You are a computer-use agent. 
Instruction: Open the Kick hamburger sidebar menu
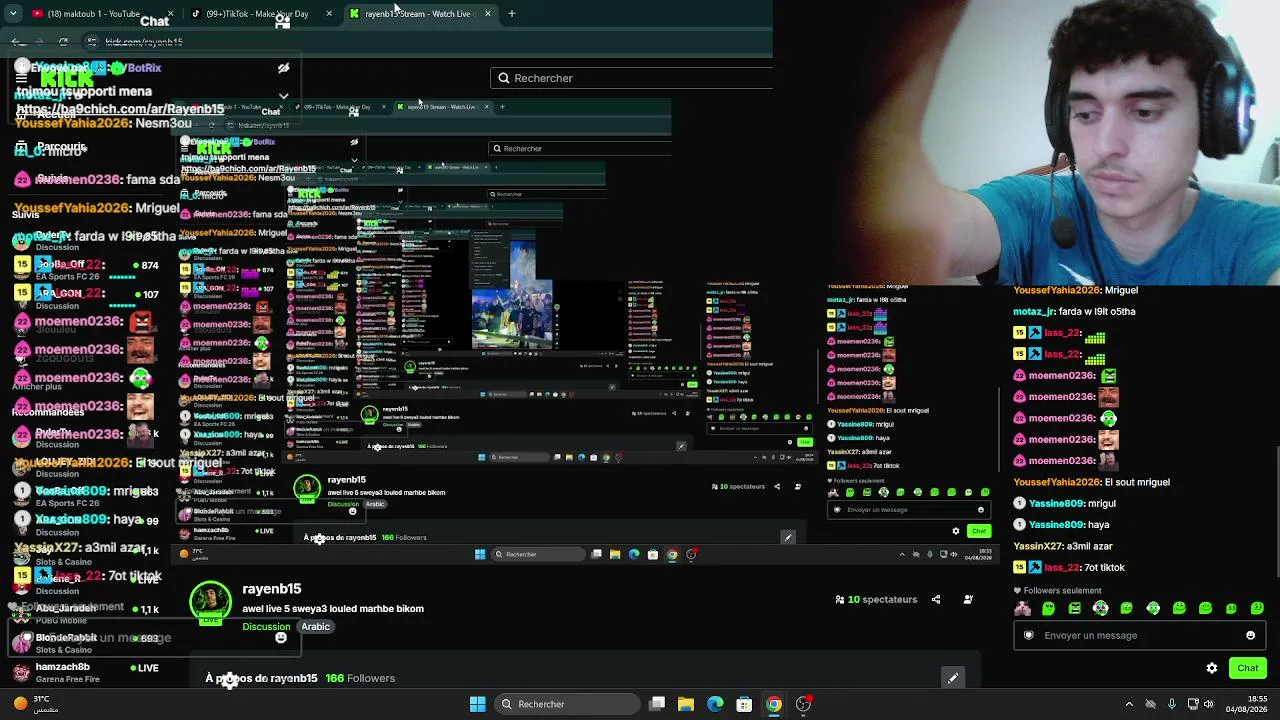pos(21,78)
